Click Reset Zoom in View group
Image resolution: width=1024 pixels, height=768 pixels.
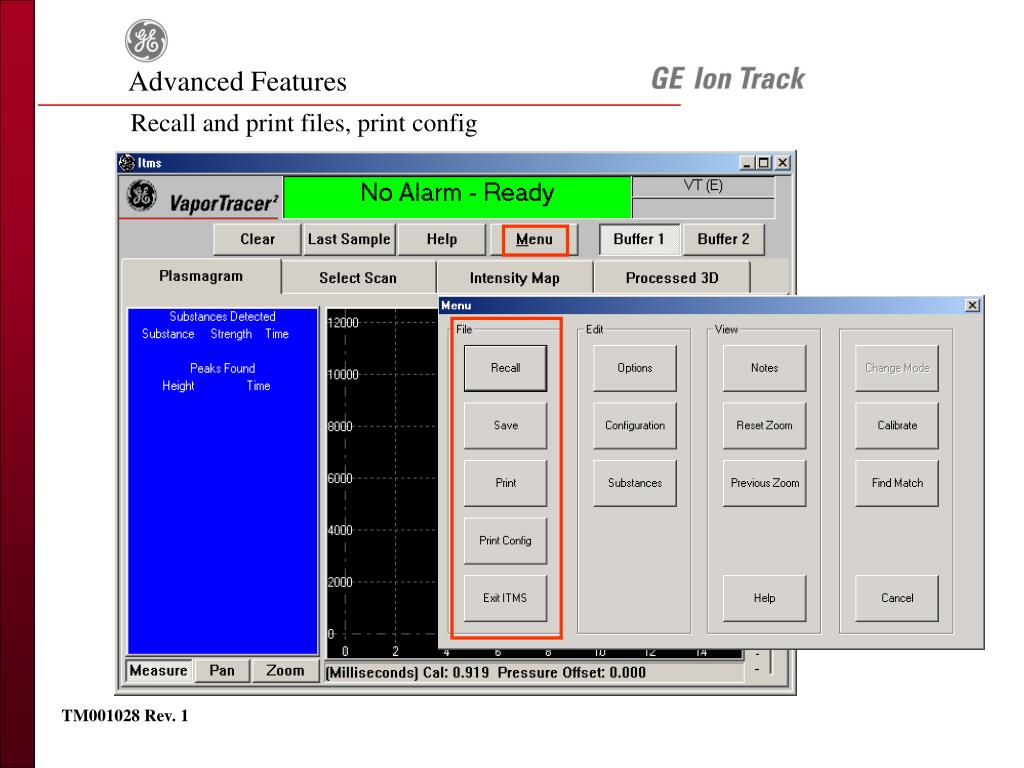(765, 426)
